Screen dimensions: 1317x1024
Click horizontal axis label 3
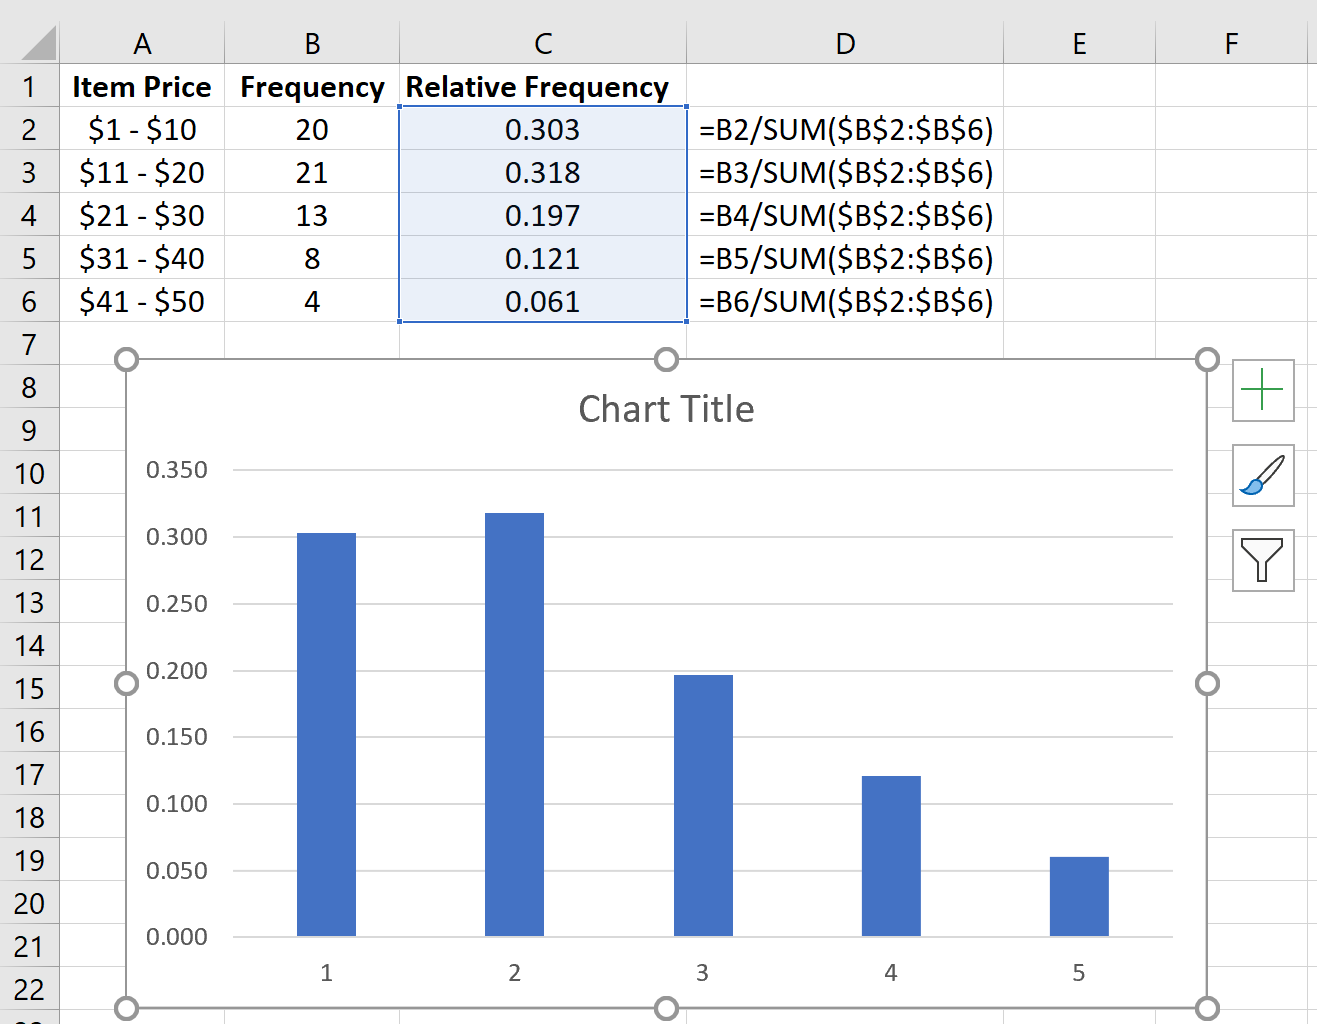[x=702, y=973]
